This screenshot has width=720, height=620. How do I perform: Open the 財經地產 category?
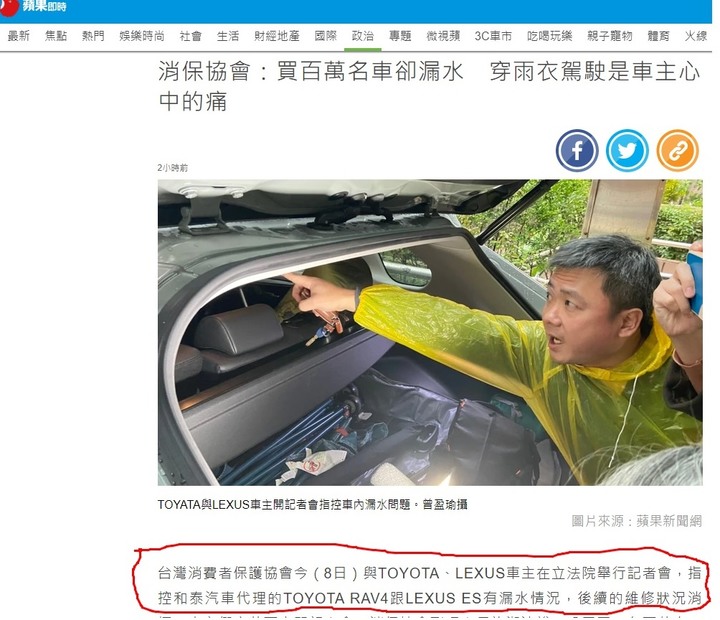[277, 36]
